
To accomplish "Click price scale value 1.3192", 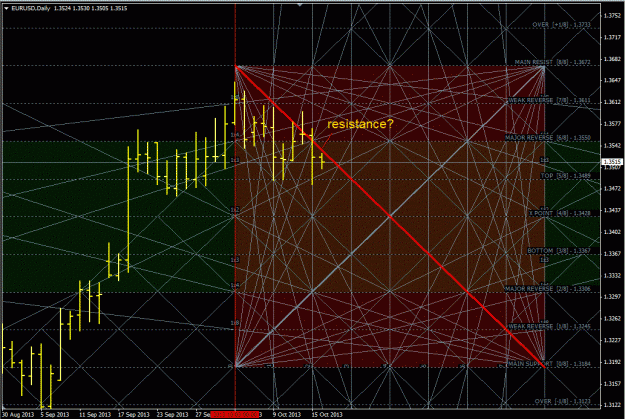I will [612, 362].
